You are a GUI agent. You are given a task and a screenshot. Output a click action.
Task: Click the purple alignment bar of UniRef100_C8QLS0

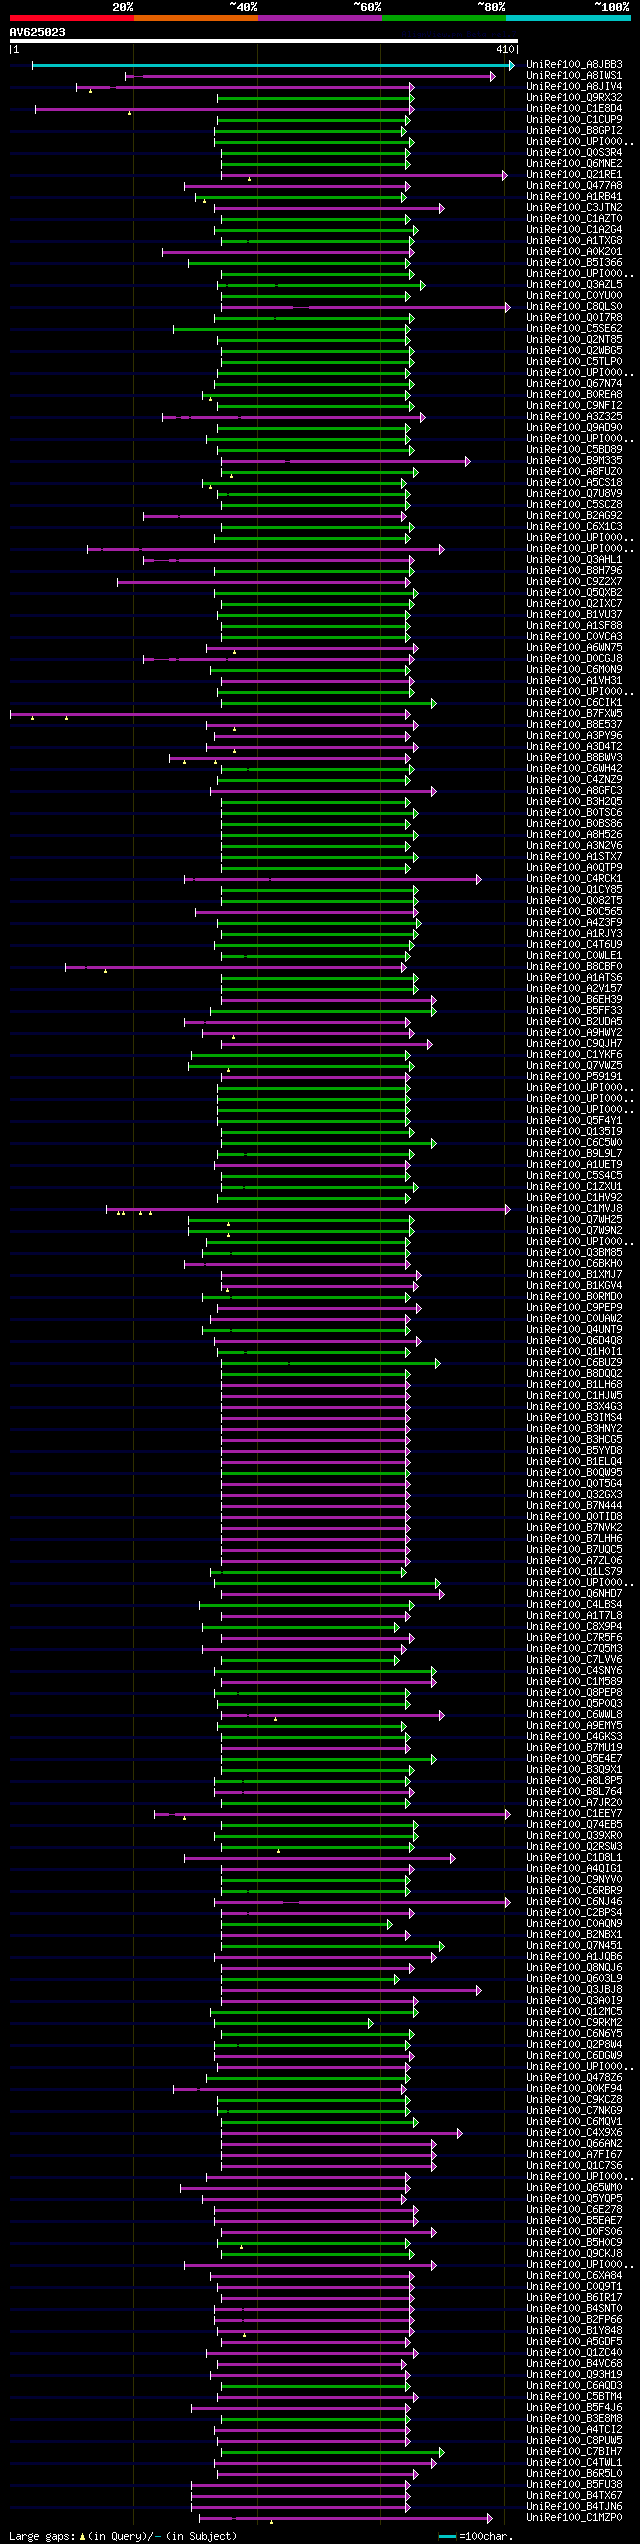[x=366, y=307]
